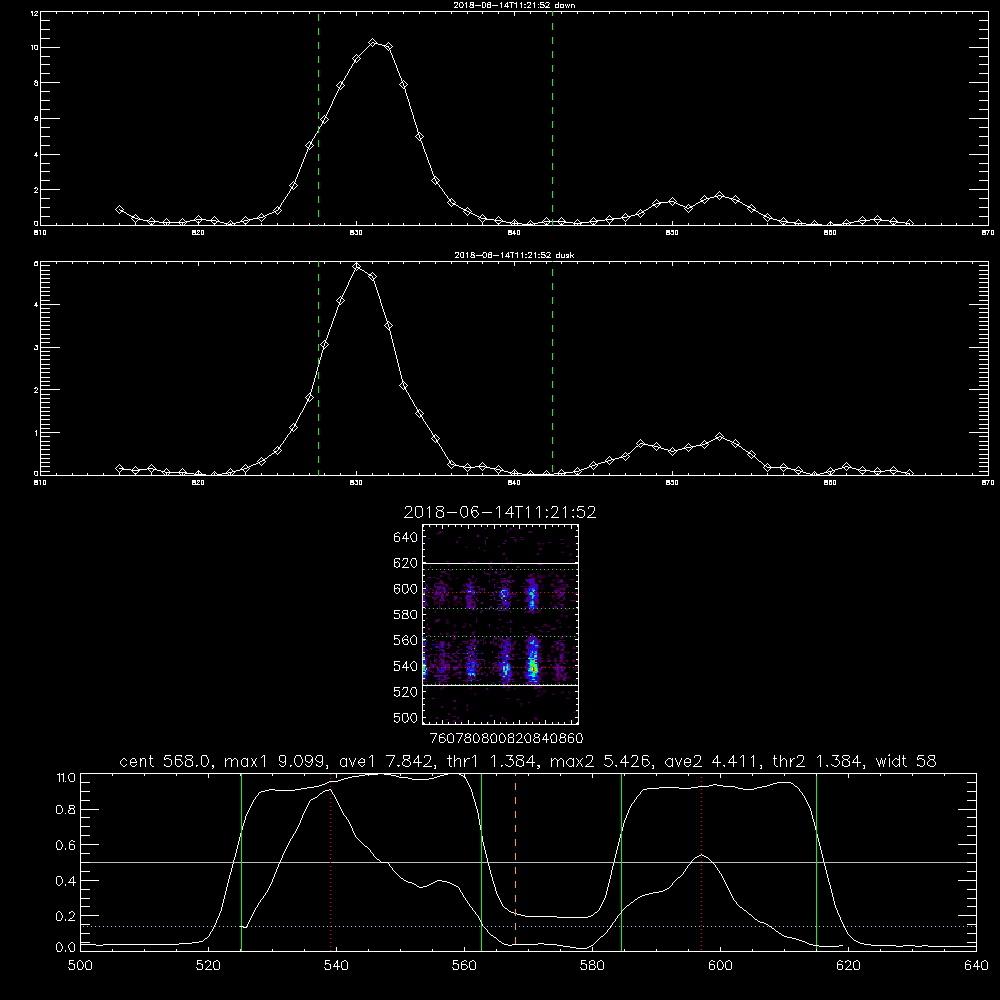
Task: Click x-axis label 580 of the bottom plot
Action: pos(592,966)
